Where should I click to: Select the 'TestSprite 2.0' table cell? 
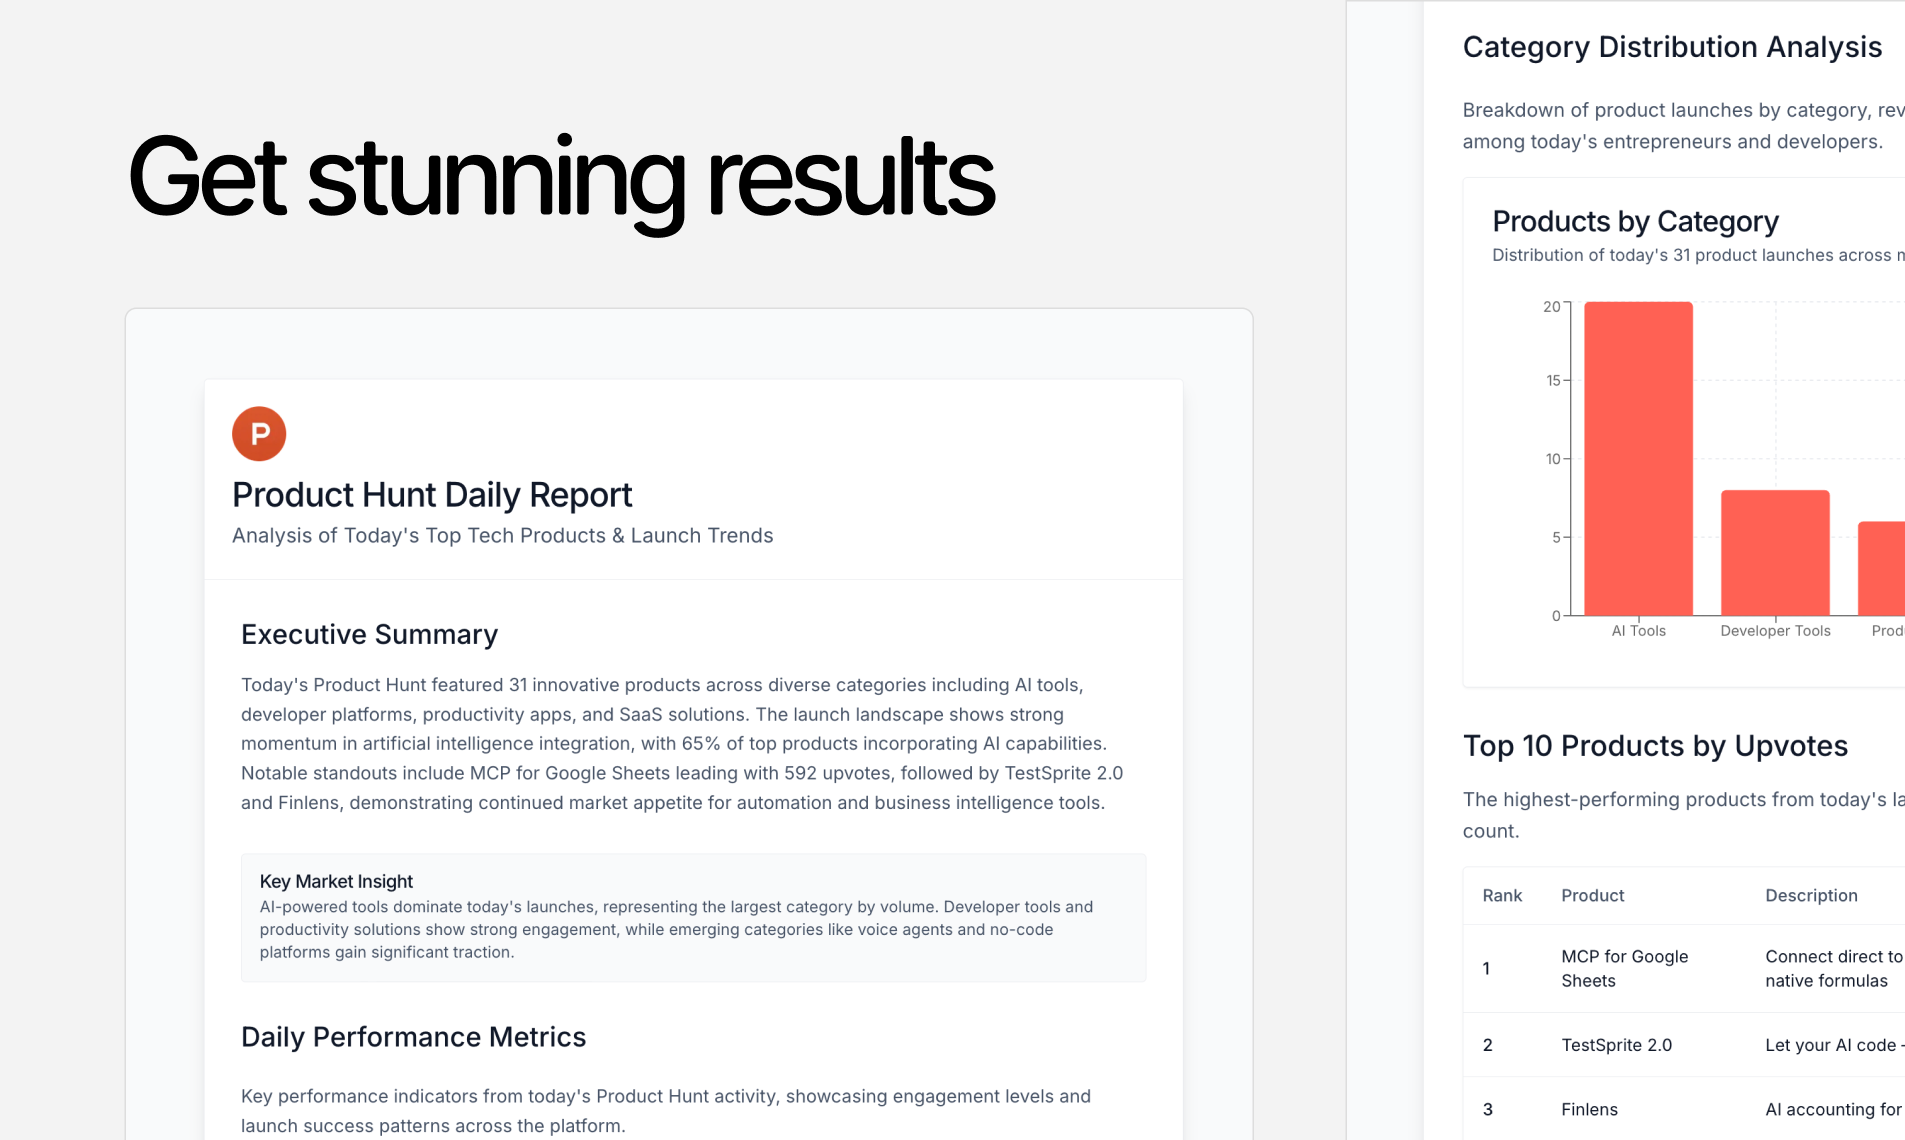tap(1616, 1045)
